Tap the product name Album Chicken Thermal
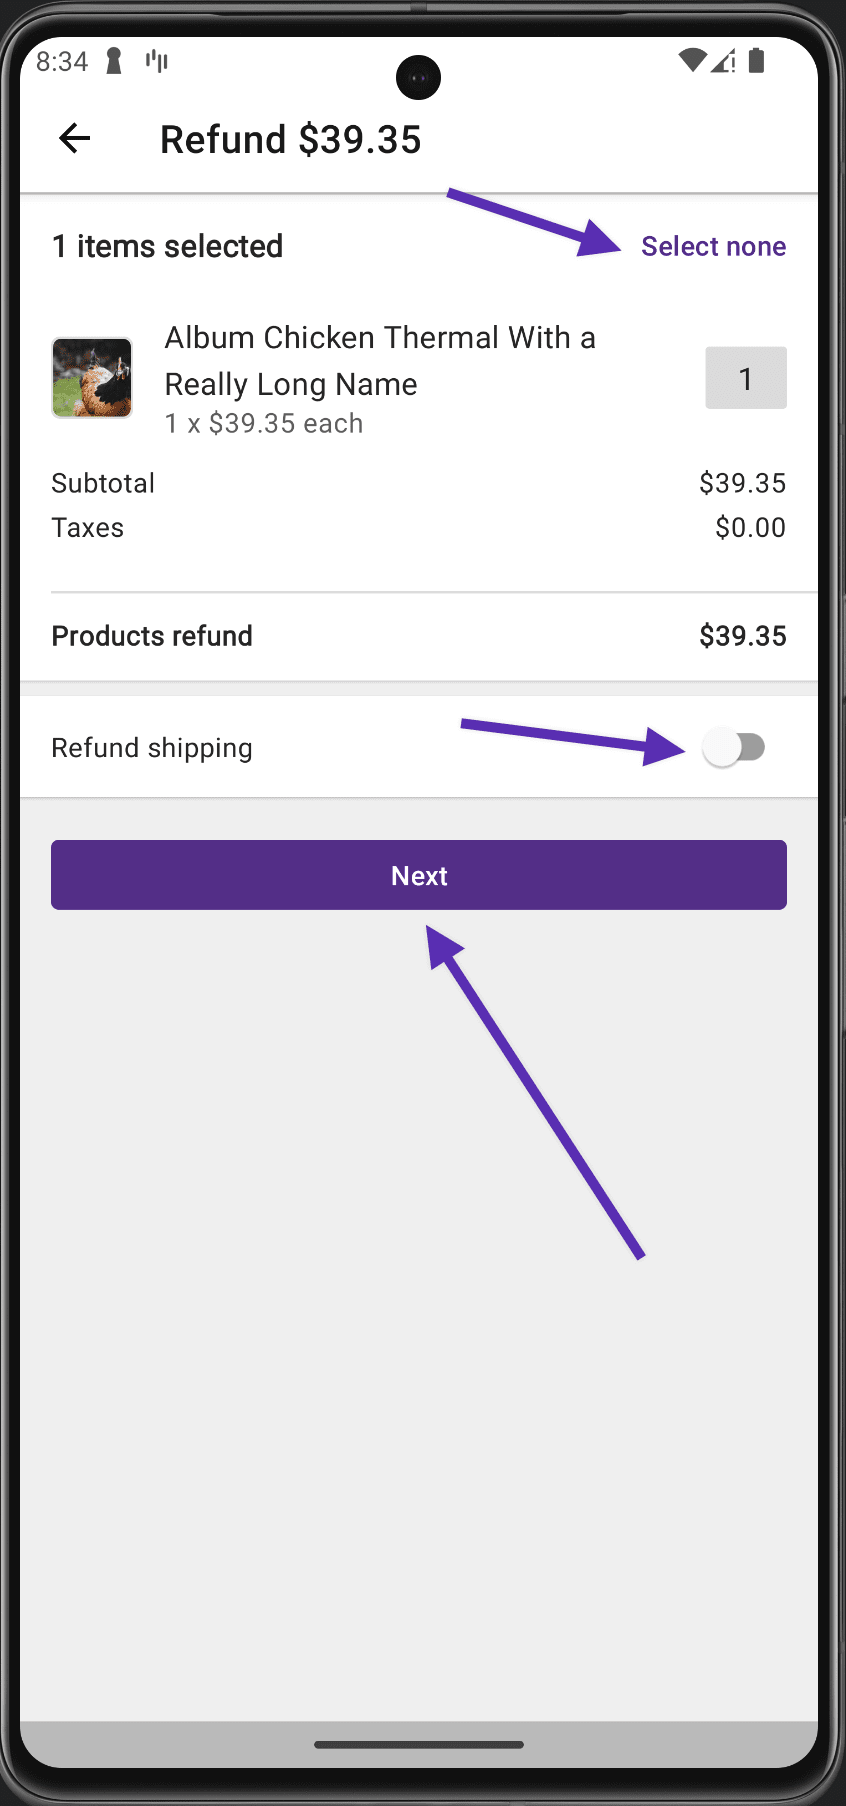This screenshot has width=846, height=1806. (x=380, y=360)
